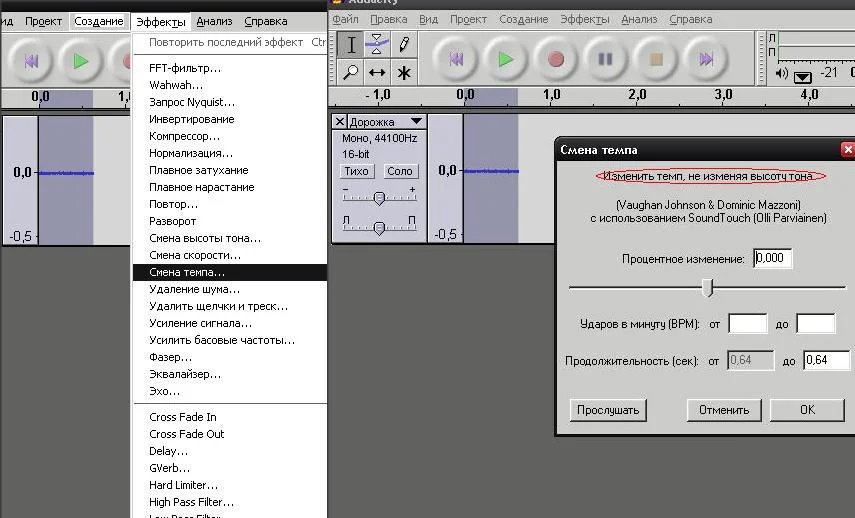Open Создание menu in right window
Screen dimensions: 855x518
point(524,19)
